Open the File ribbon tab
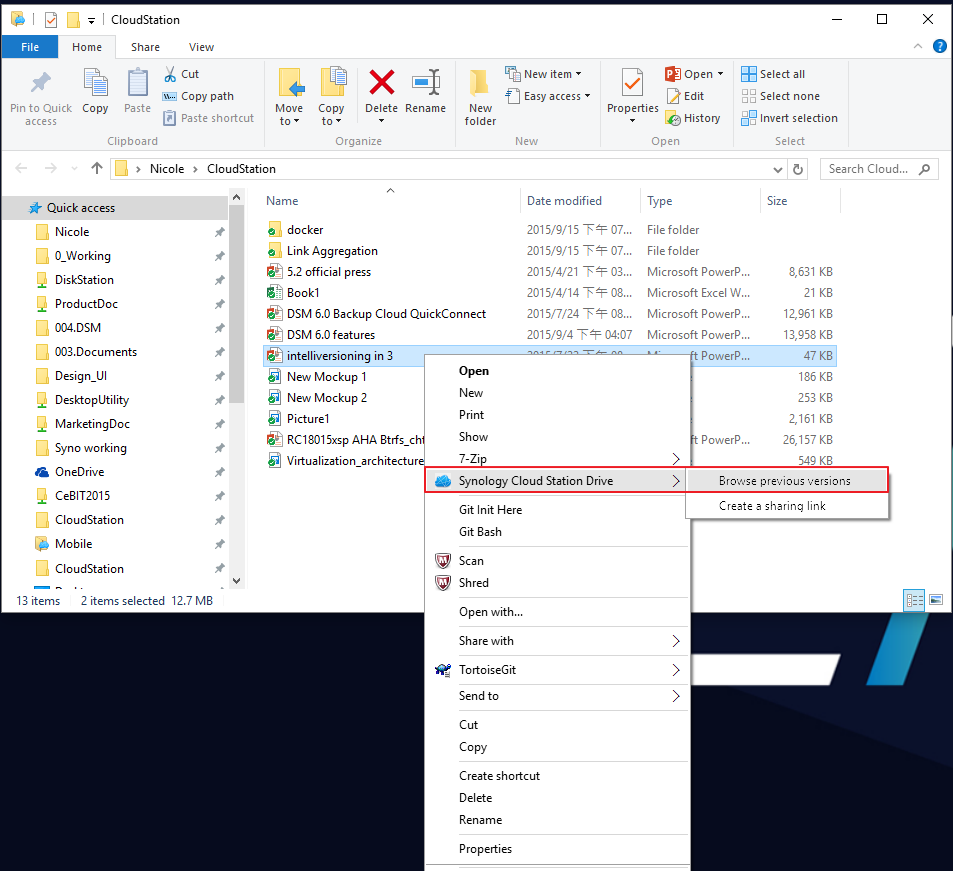The height and width of the screenshot is (871, 953). pos(30,47)
